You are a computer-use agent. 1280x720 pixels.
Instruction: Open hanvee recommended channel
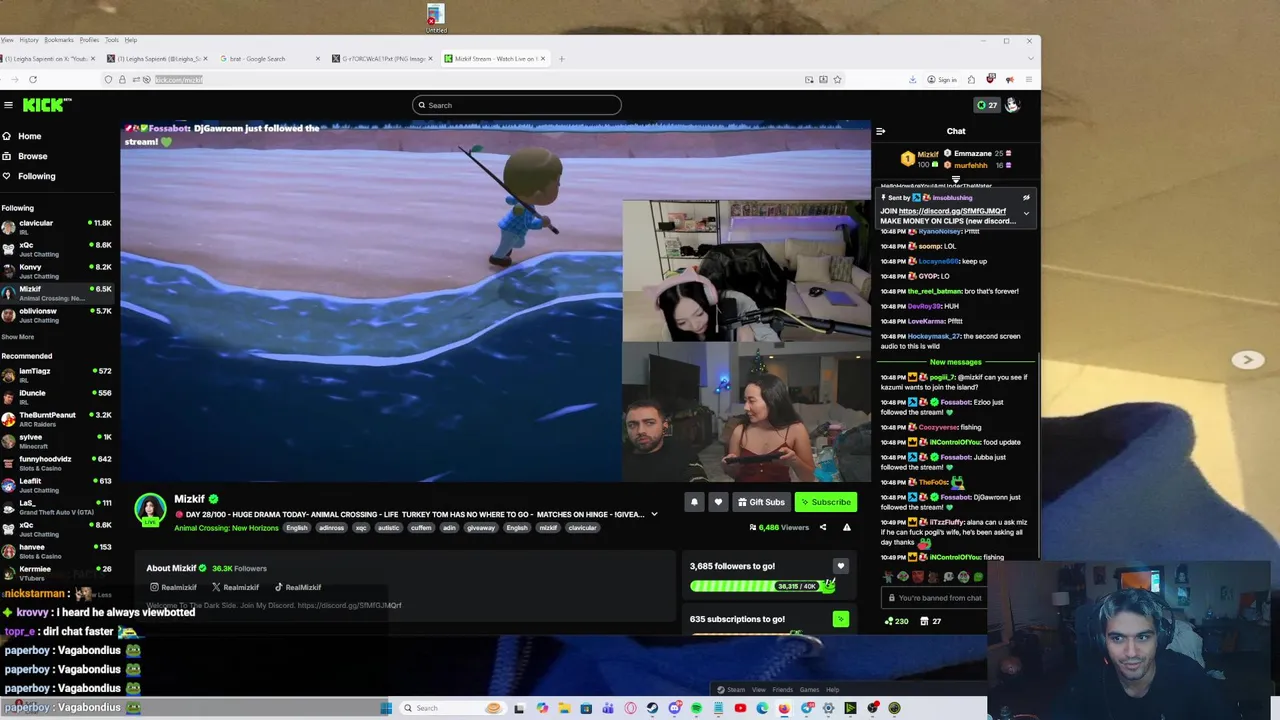(57, 551)
